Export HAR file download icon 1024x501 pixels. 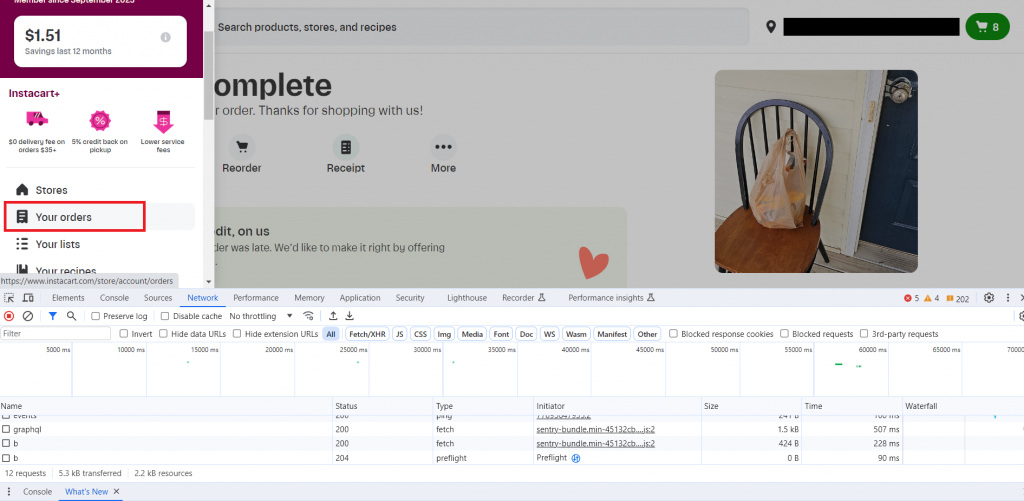pos(349,316)
